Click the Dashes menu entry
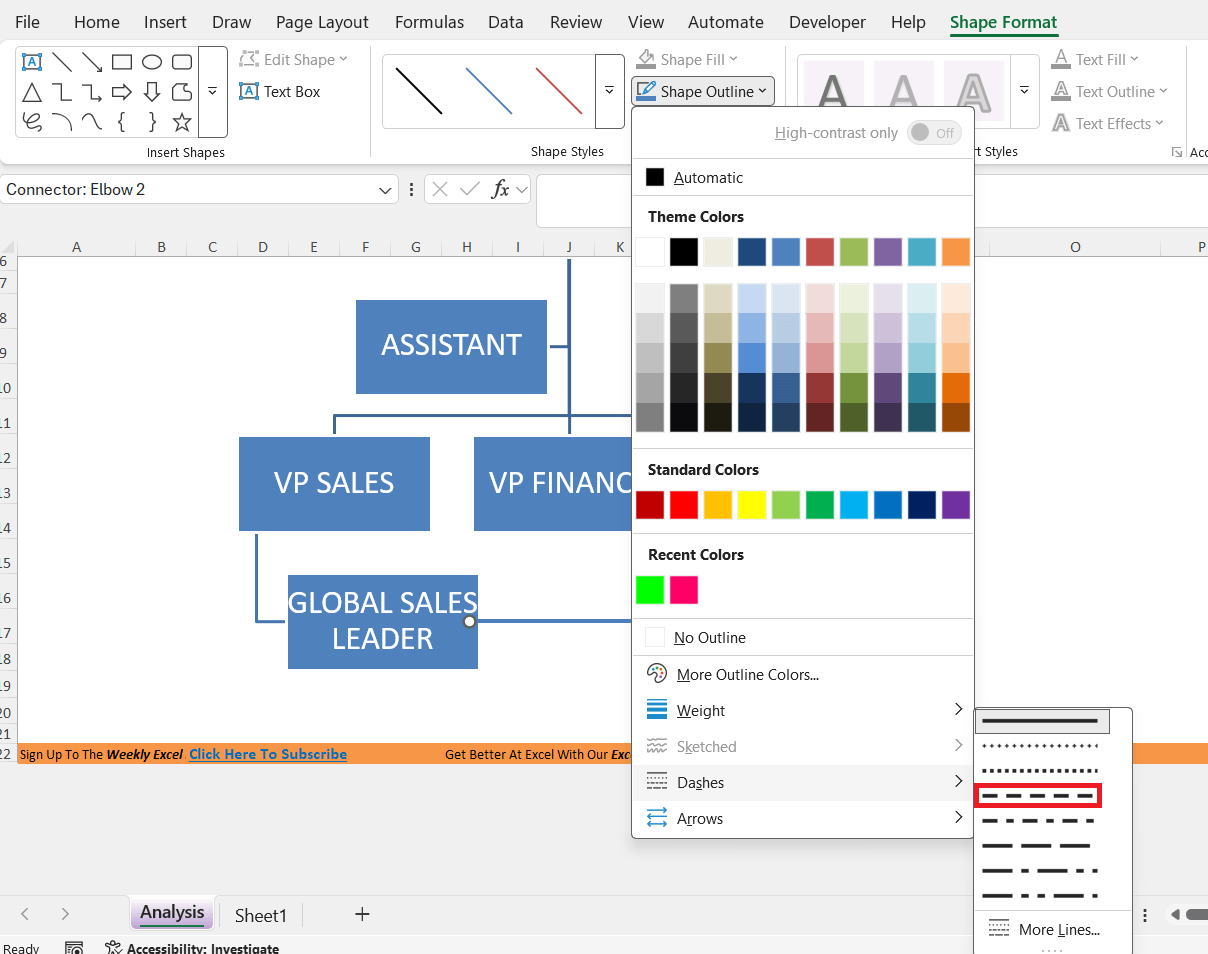This screenshot has height=954, width=1208. click(802, 782)
